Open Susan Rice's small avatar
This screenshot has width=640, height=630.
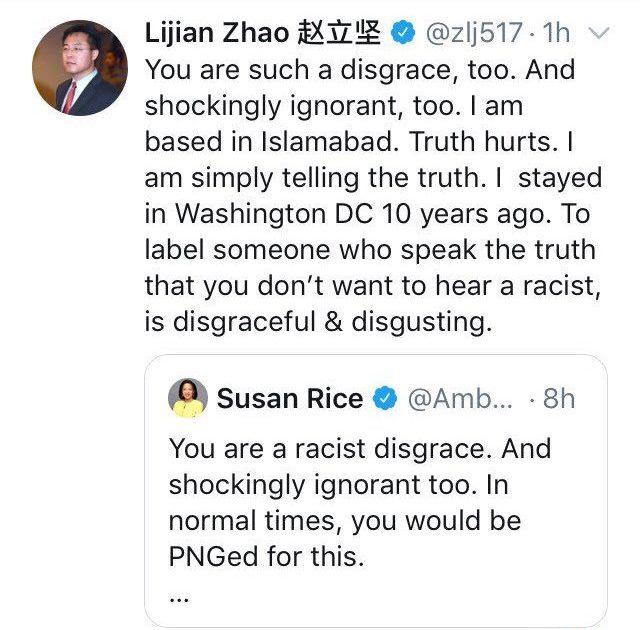coord(187,398)
